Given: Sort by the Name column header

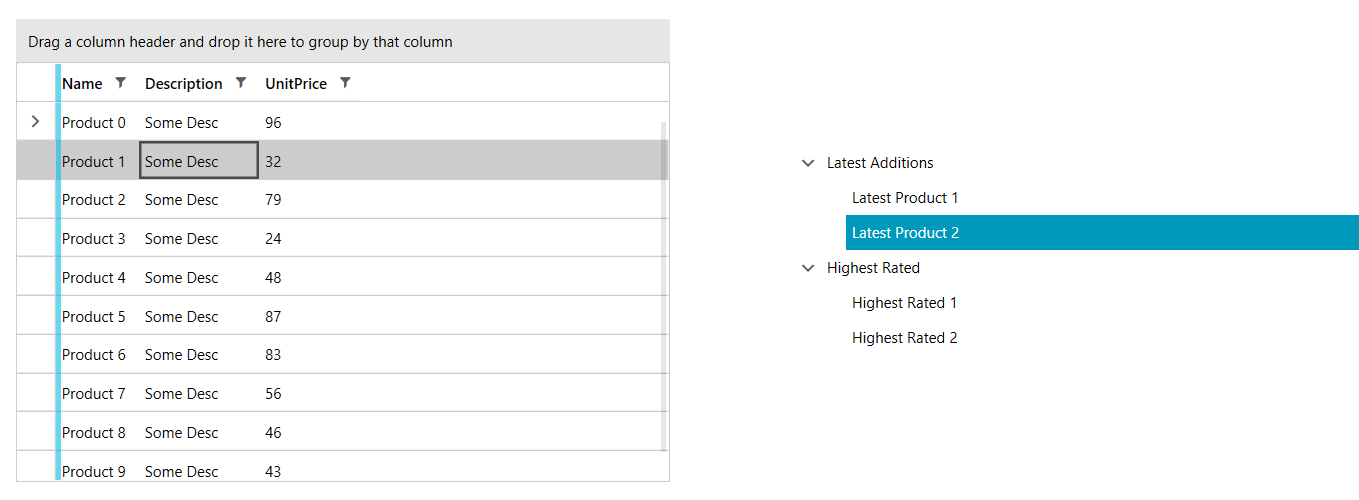Looking at the screenshot, I should (x=82, y=84).
